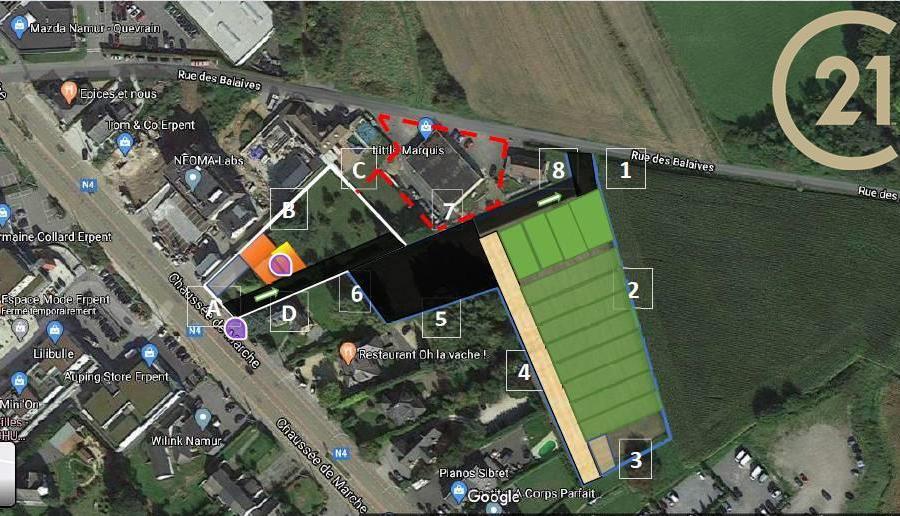
Task: Open the Tom & Co Erpent shop marker
Action: click(125, 143)
